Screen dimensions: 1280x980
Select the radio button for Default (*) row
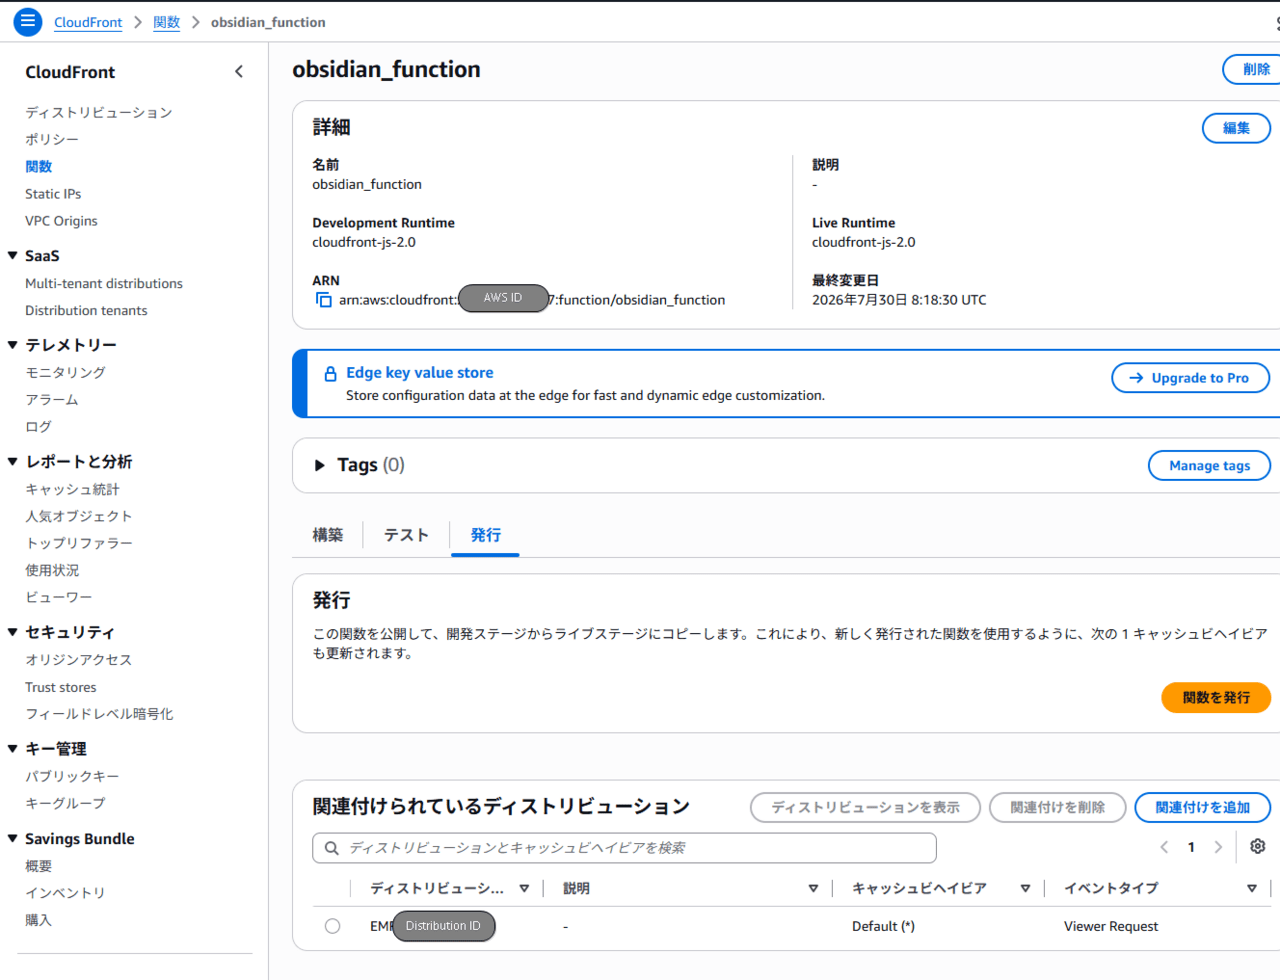(x=332, y=926)
